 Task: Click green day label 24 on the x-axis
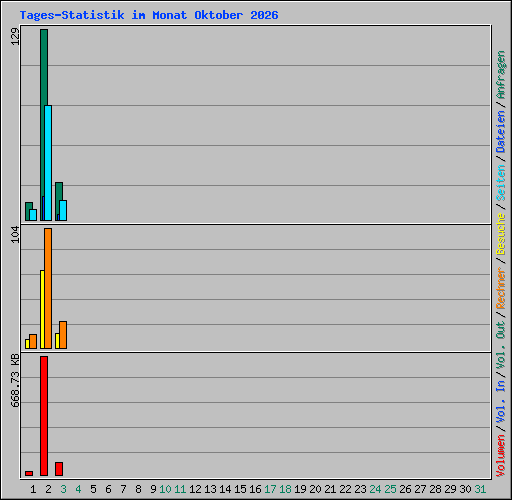(375, 489)
